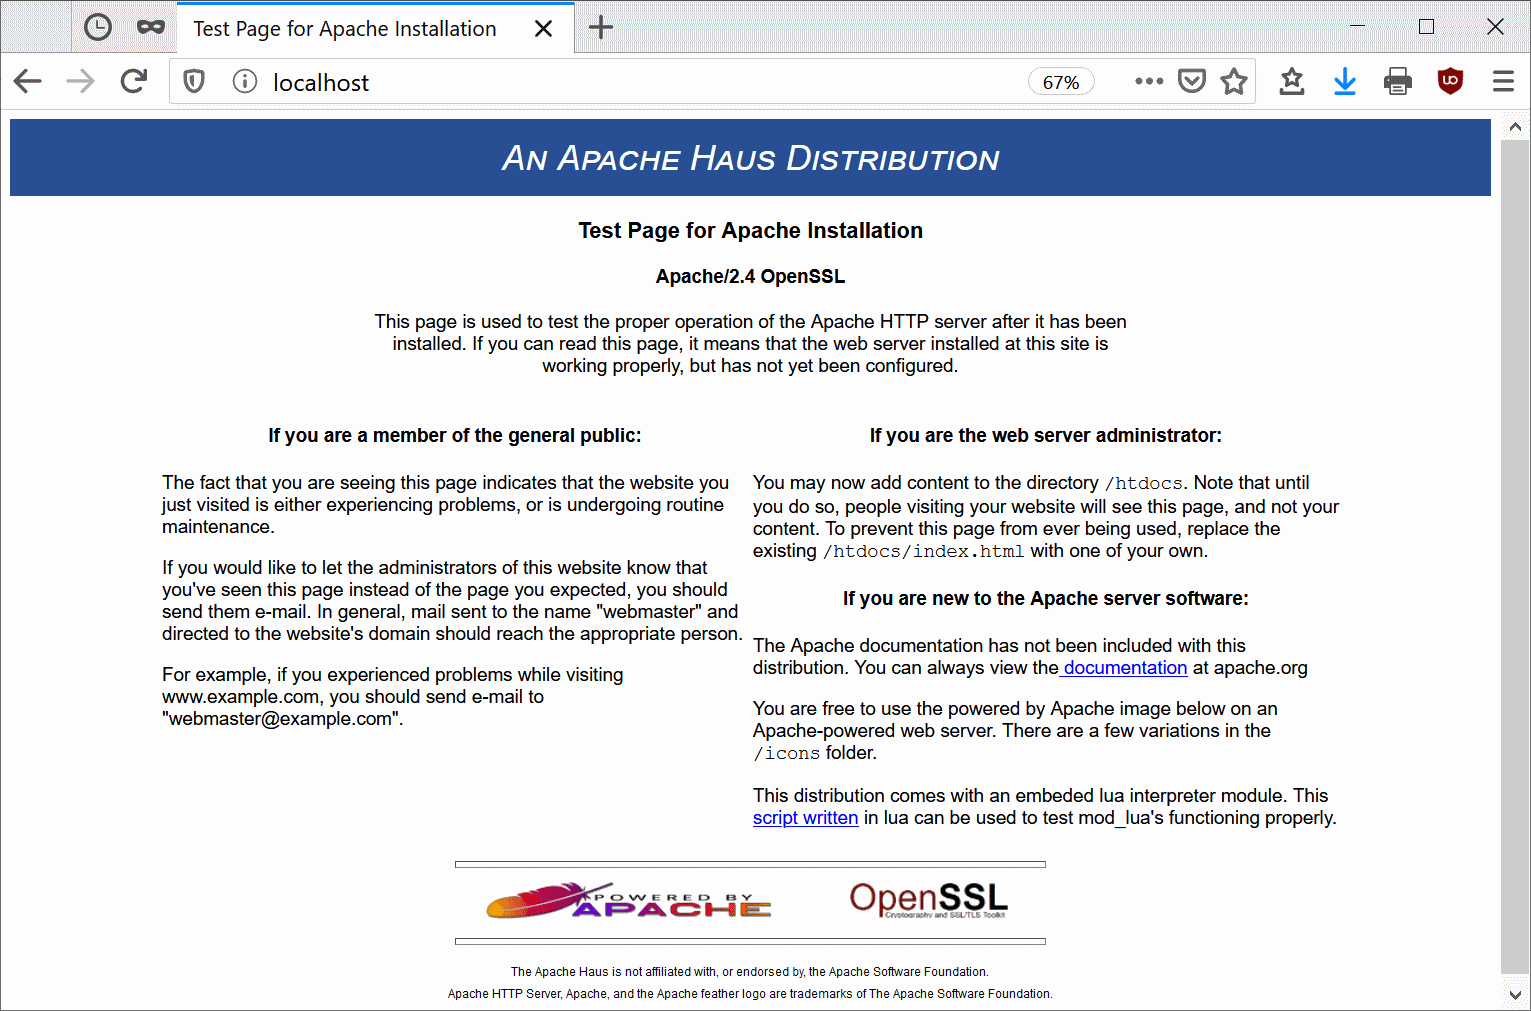Open a new tab with plus button

click(x=601, y=27)
